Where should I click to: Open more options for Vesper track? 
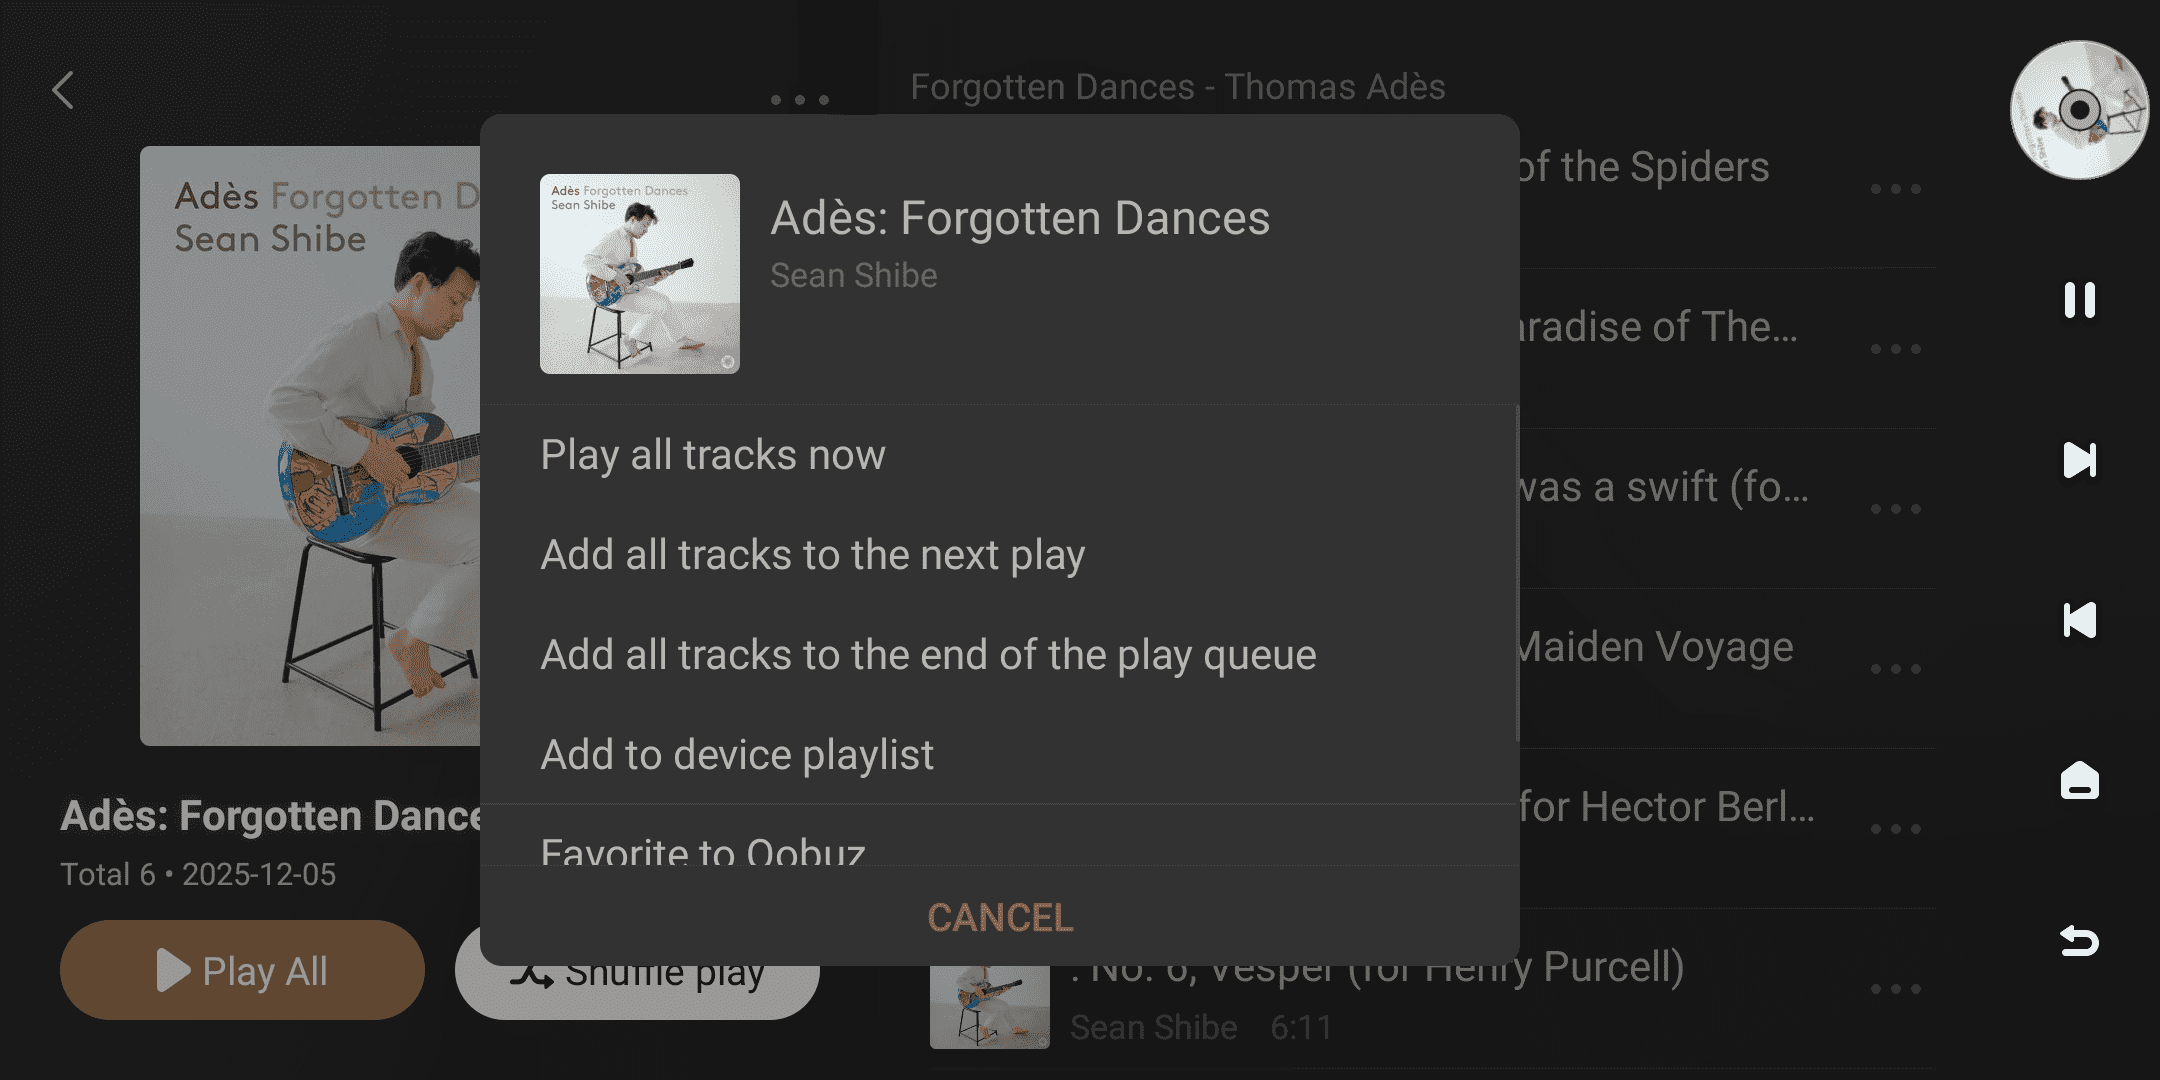click(x=1895, y=989)
